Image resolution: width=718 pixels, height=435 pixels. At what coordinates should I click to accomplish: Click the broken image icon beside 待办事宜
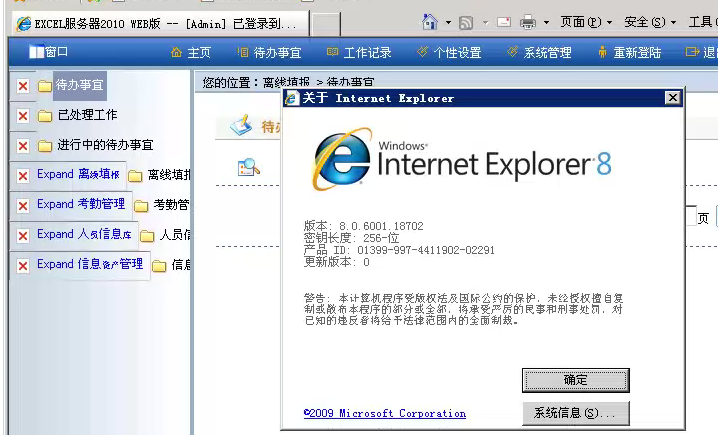click(x=23, y=87)
